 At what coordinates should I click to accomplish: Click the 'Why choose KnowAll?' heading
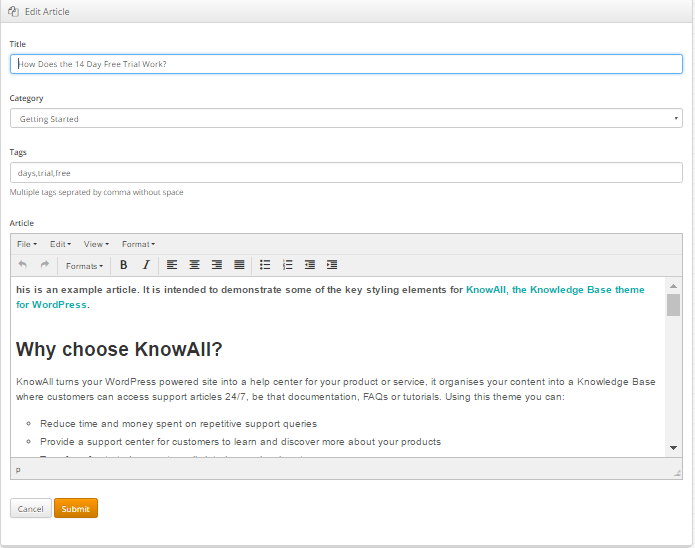119,349
